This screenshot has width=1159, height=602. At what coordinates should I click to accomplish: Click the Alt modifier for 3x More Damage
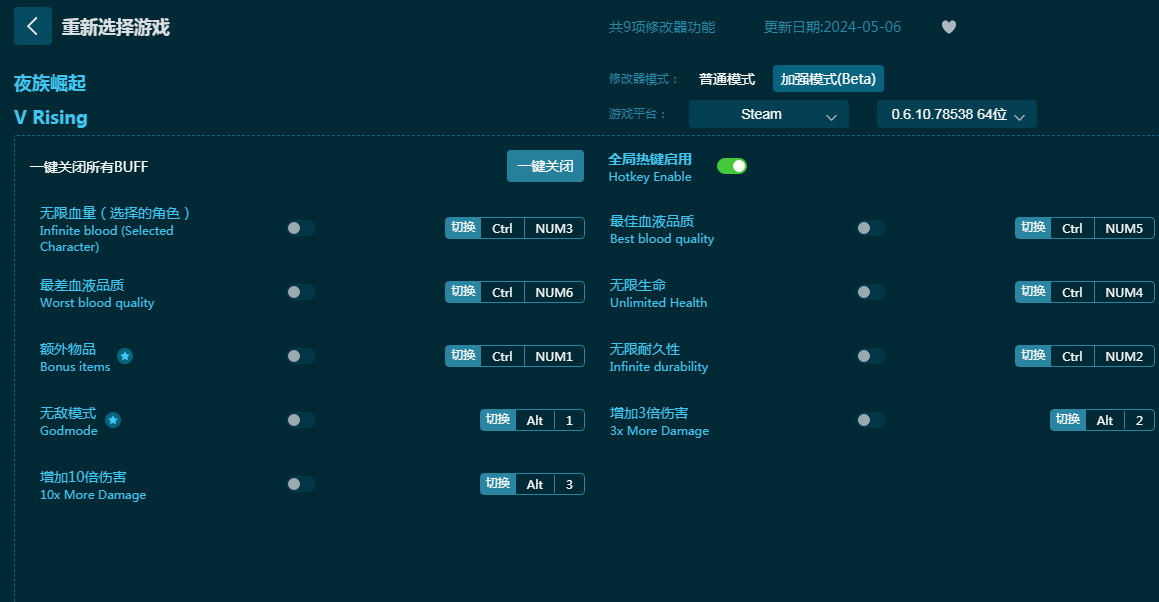1105,420
